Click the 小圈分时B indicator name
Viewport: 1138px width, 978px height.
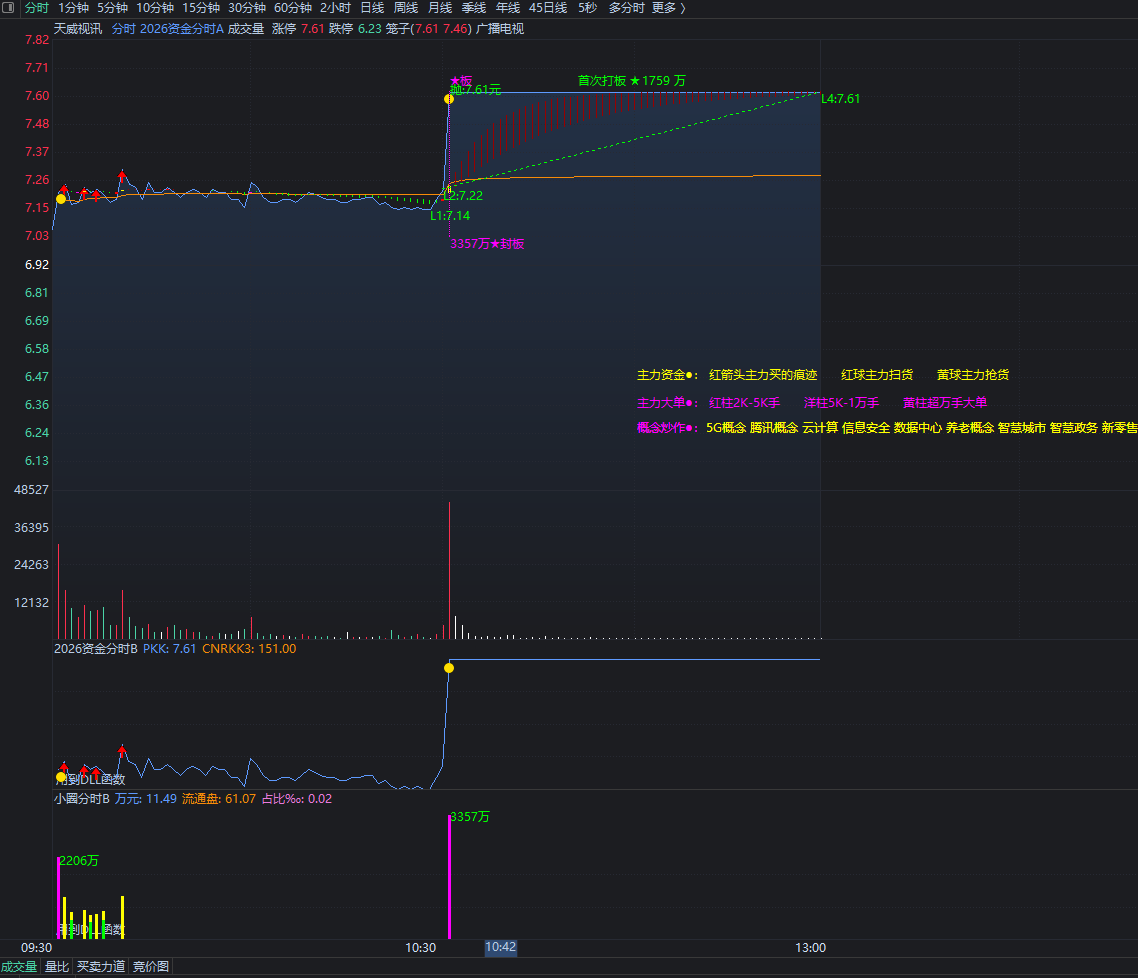pos(82,799)
